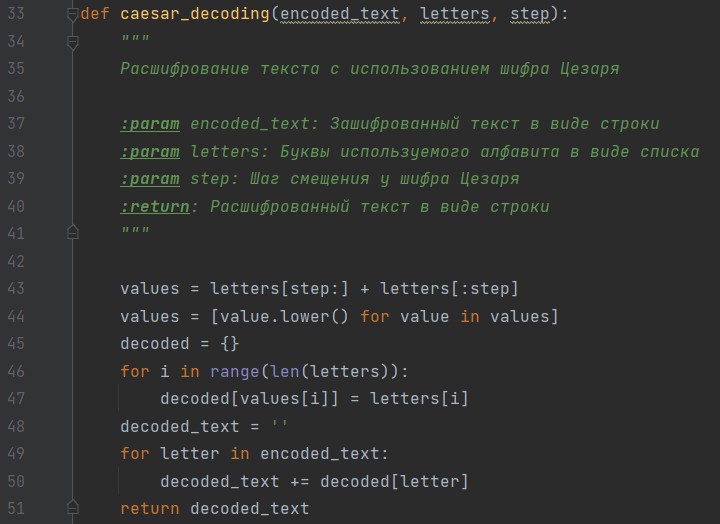Click docstring end fold marker line 41

[72, 232]
